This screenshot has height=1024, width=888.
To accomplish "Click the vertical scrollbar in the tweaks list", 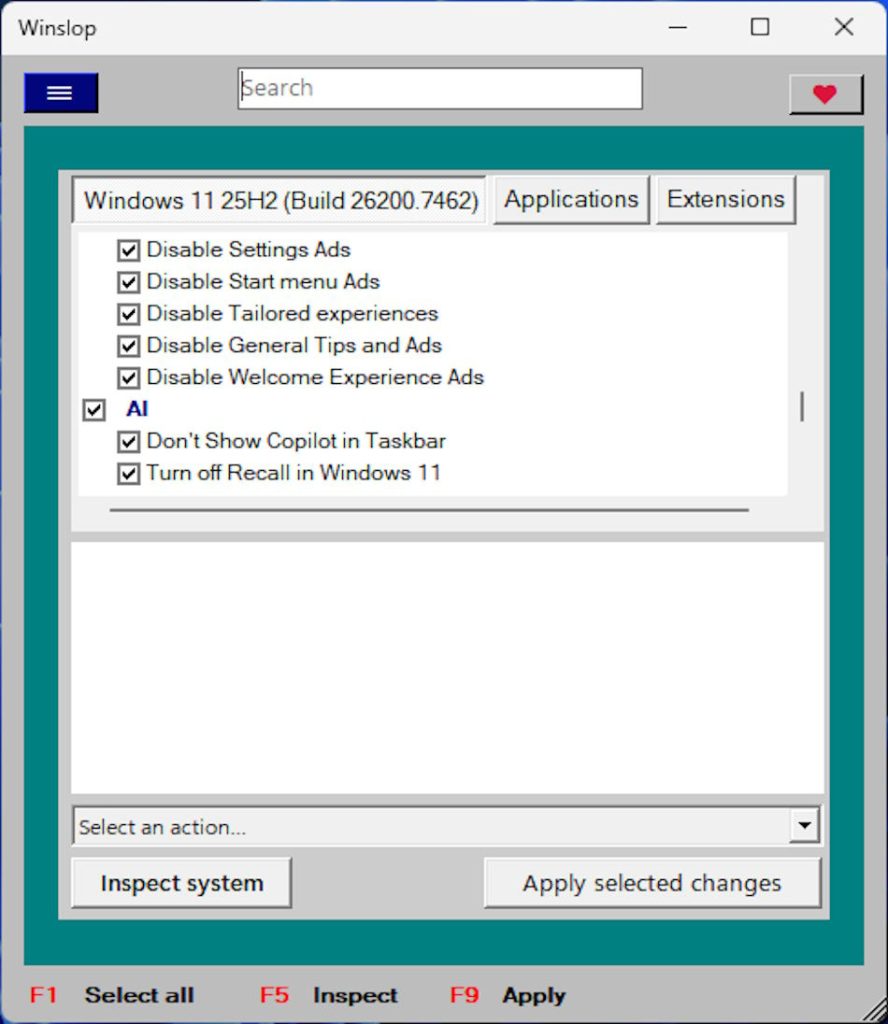I will click(x=801, y=407).
